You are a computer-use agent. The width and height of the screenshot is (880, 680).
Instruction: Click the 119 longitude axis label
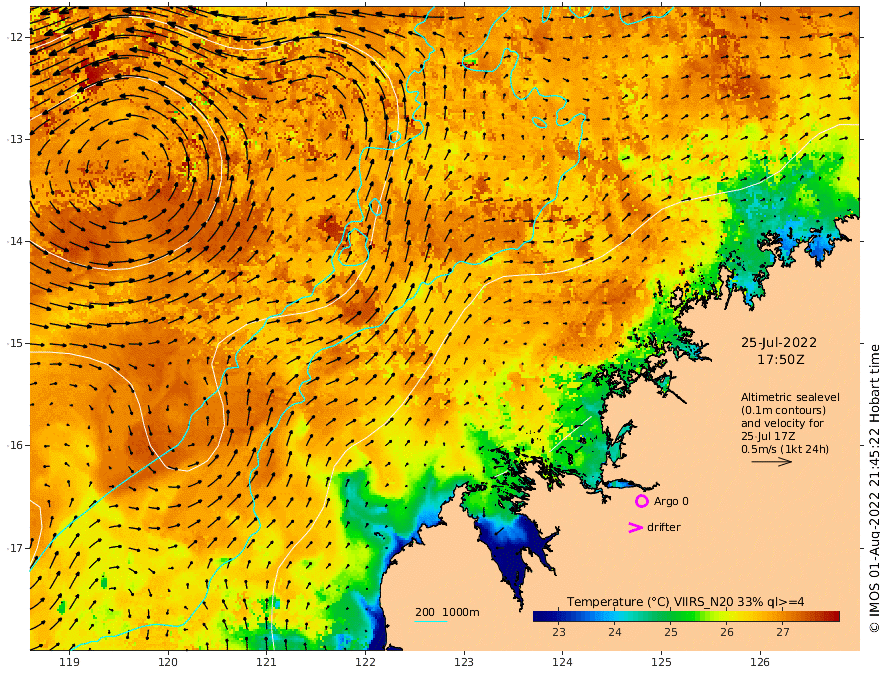70,662
